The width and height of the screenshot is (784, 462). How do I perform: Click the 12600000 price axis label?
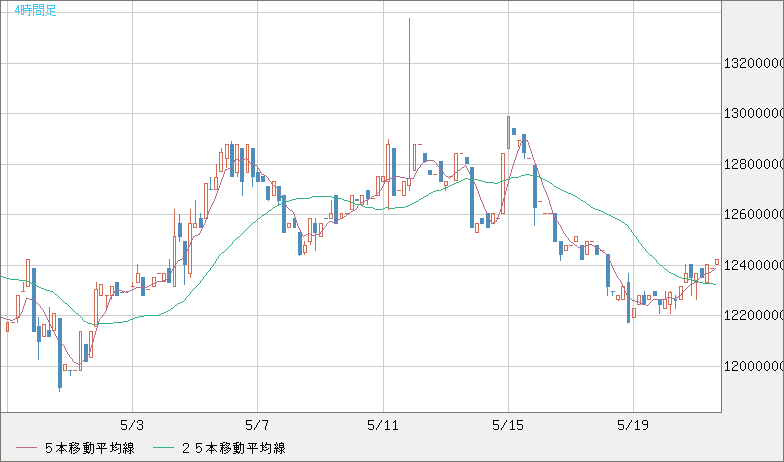(x=754, y=214)
